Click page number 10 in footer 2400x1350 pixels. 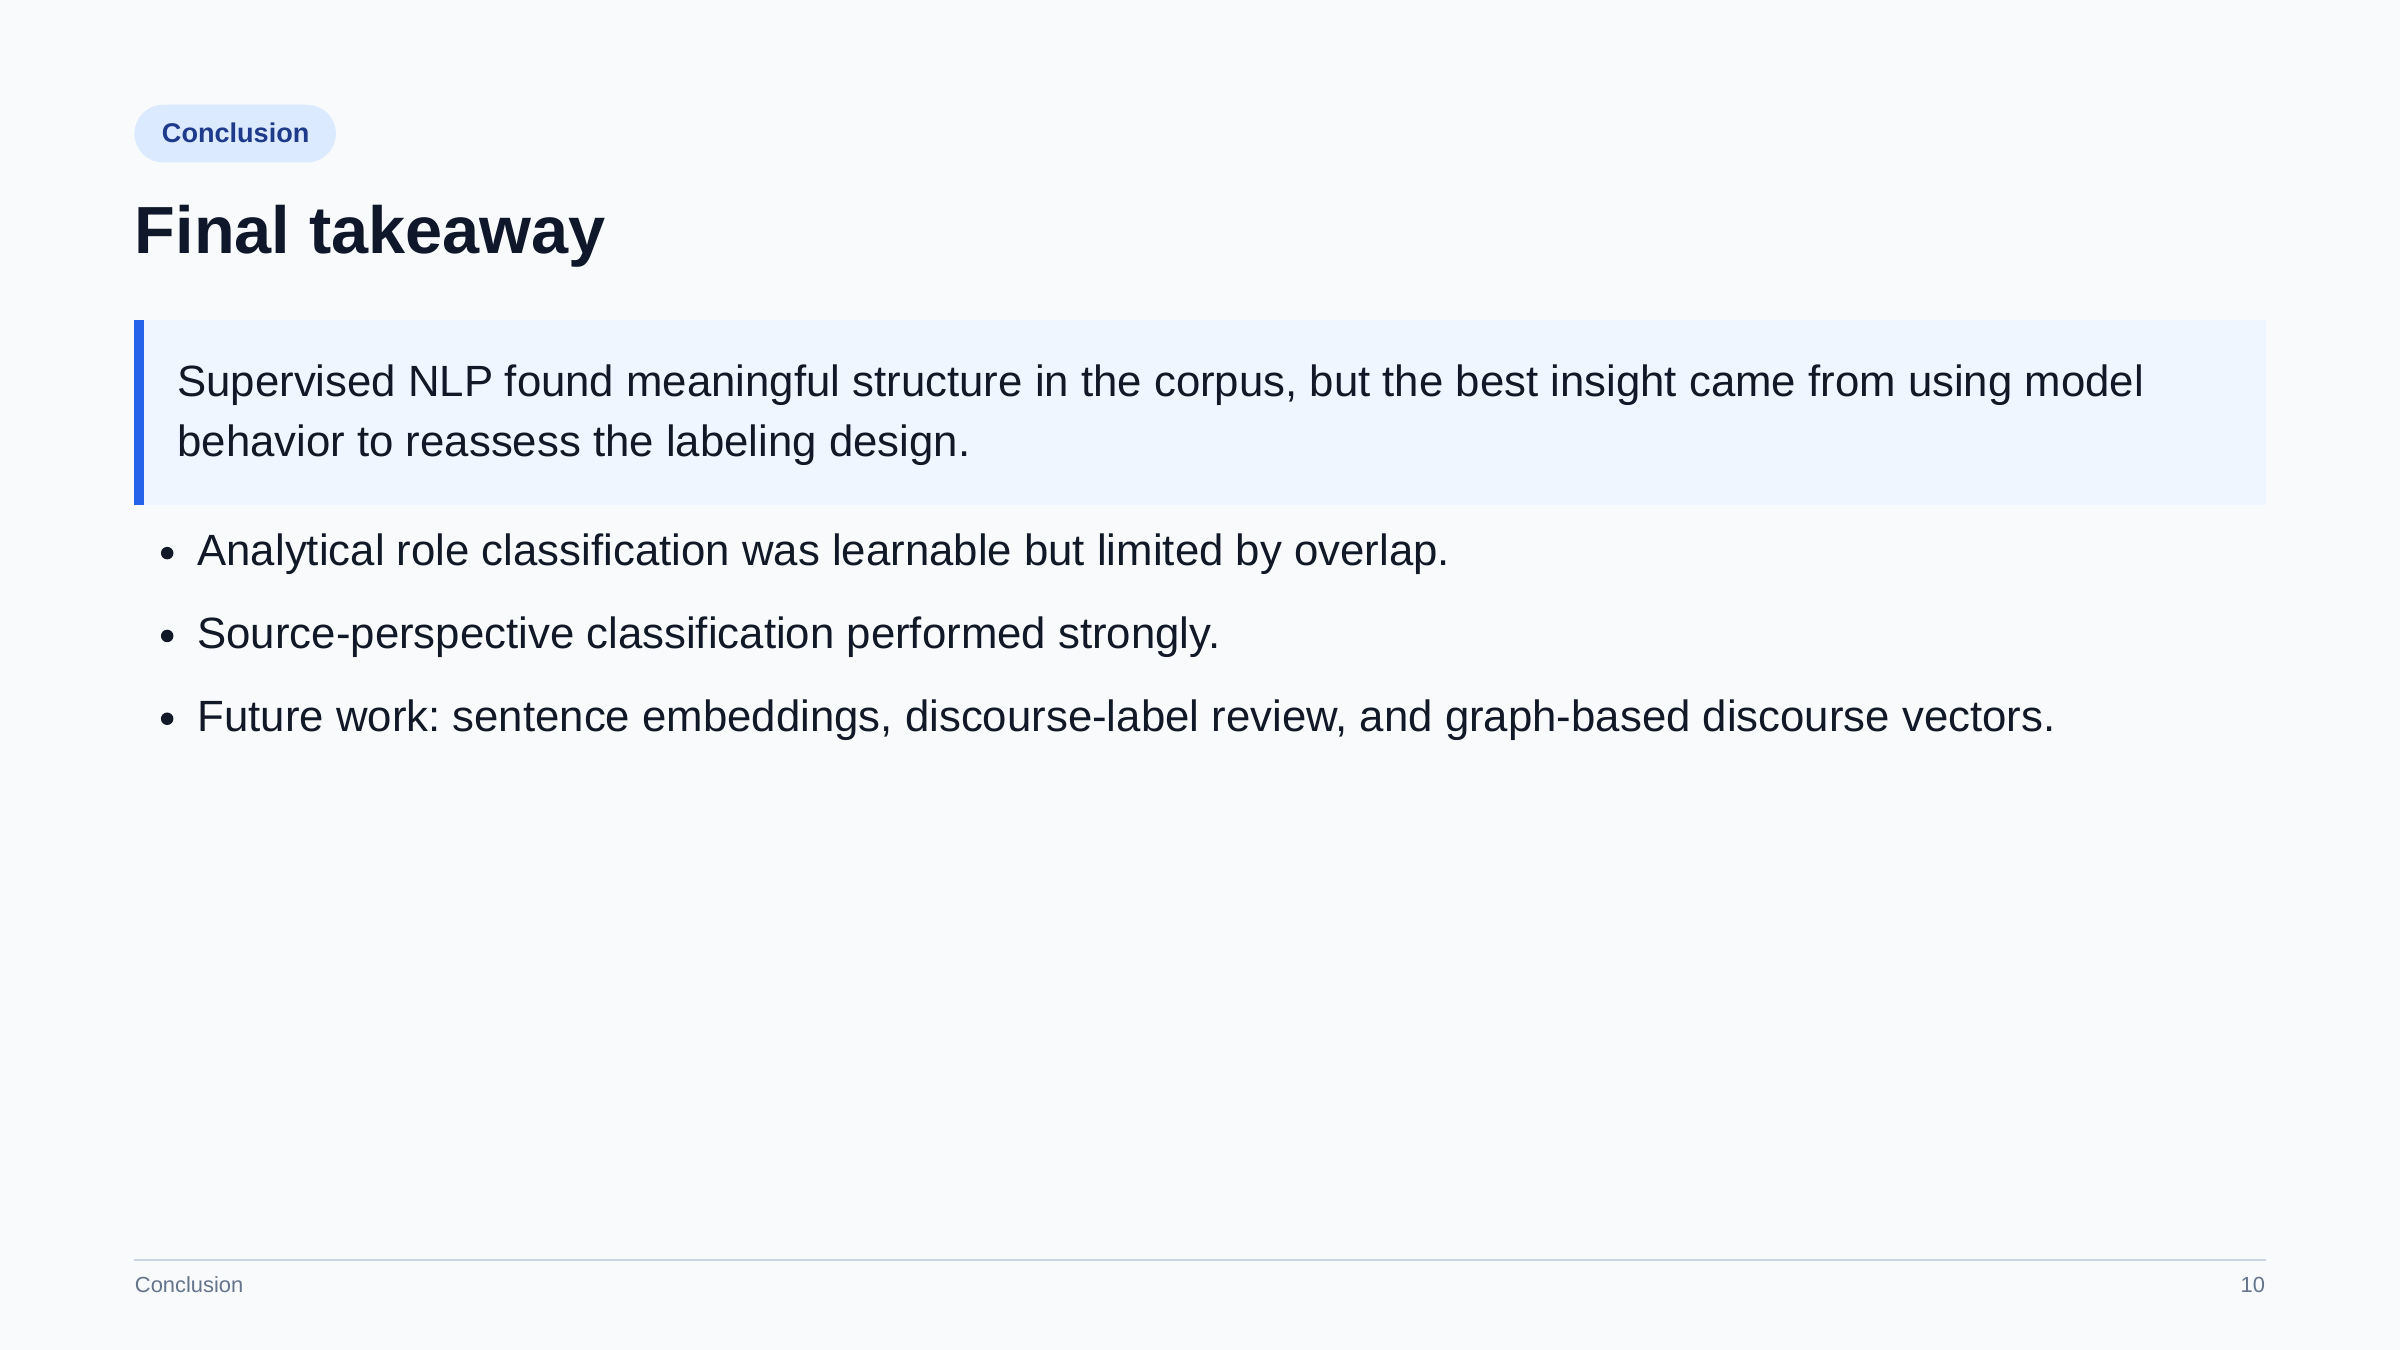(2252, 1285)
